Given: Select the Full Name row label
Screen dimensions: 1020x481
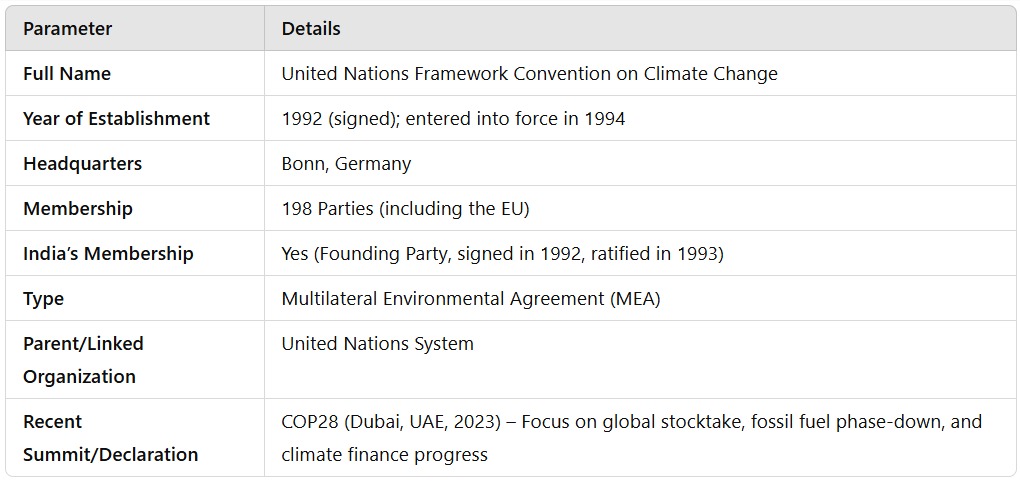Looking at the screenshot, I should point(67,74).
